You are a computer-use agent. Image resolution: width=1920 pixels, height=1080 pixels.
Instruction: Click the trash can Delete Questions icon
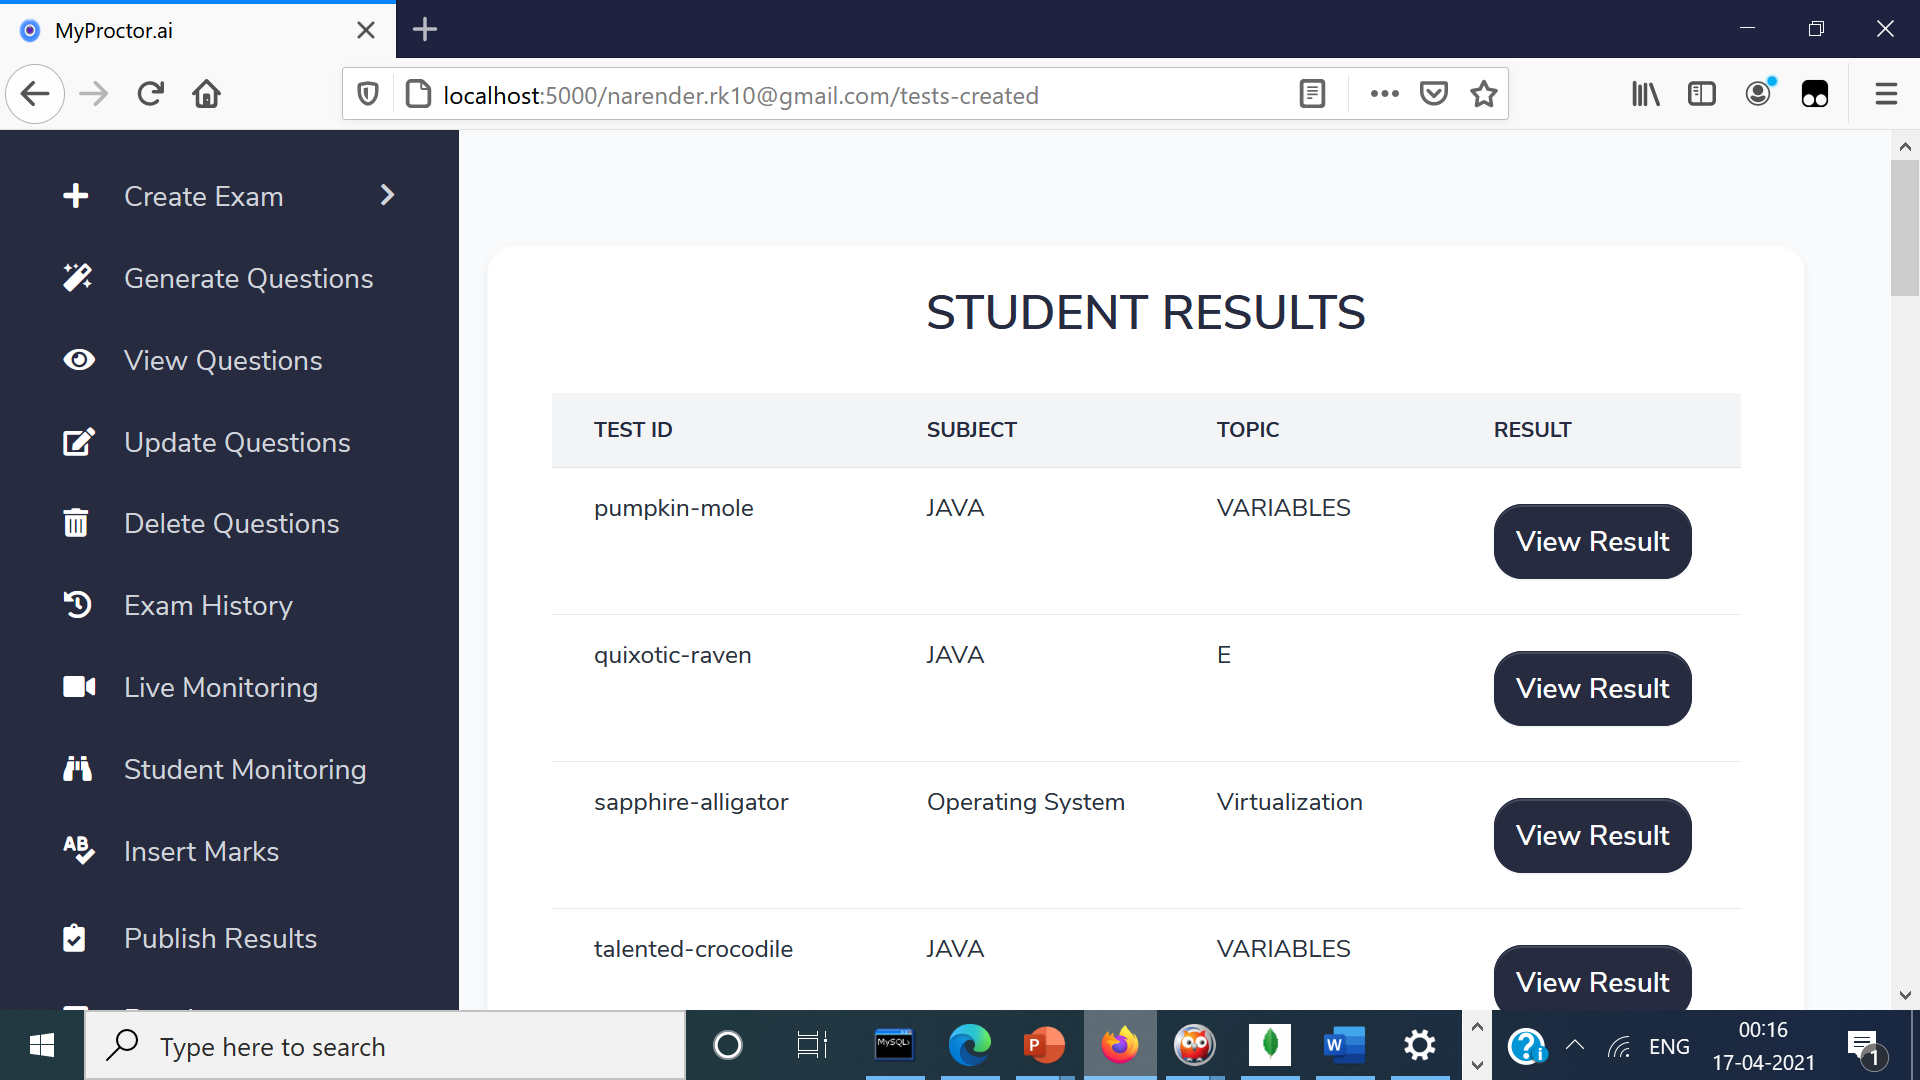76,523
